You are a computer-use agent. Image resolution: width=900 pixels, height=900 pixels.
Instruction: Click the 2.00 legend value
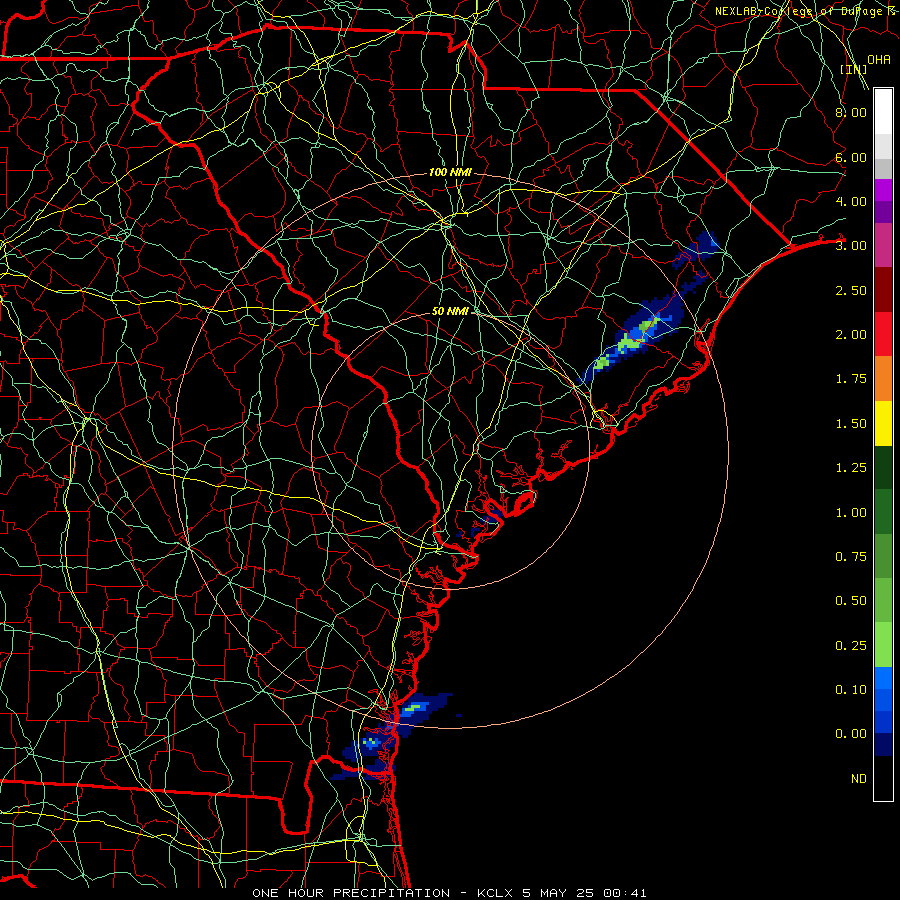[x=851, y=335]
